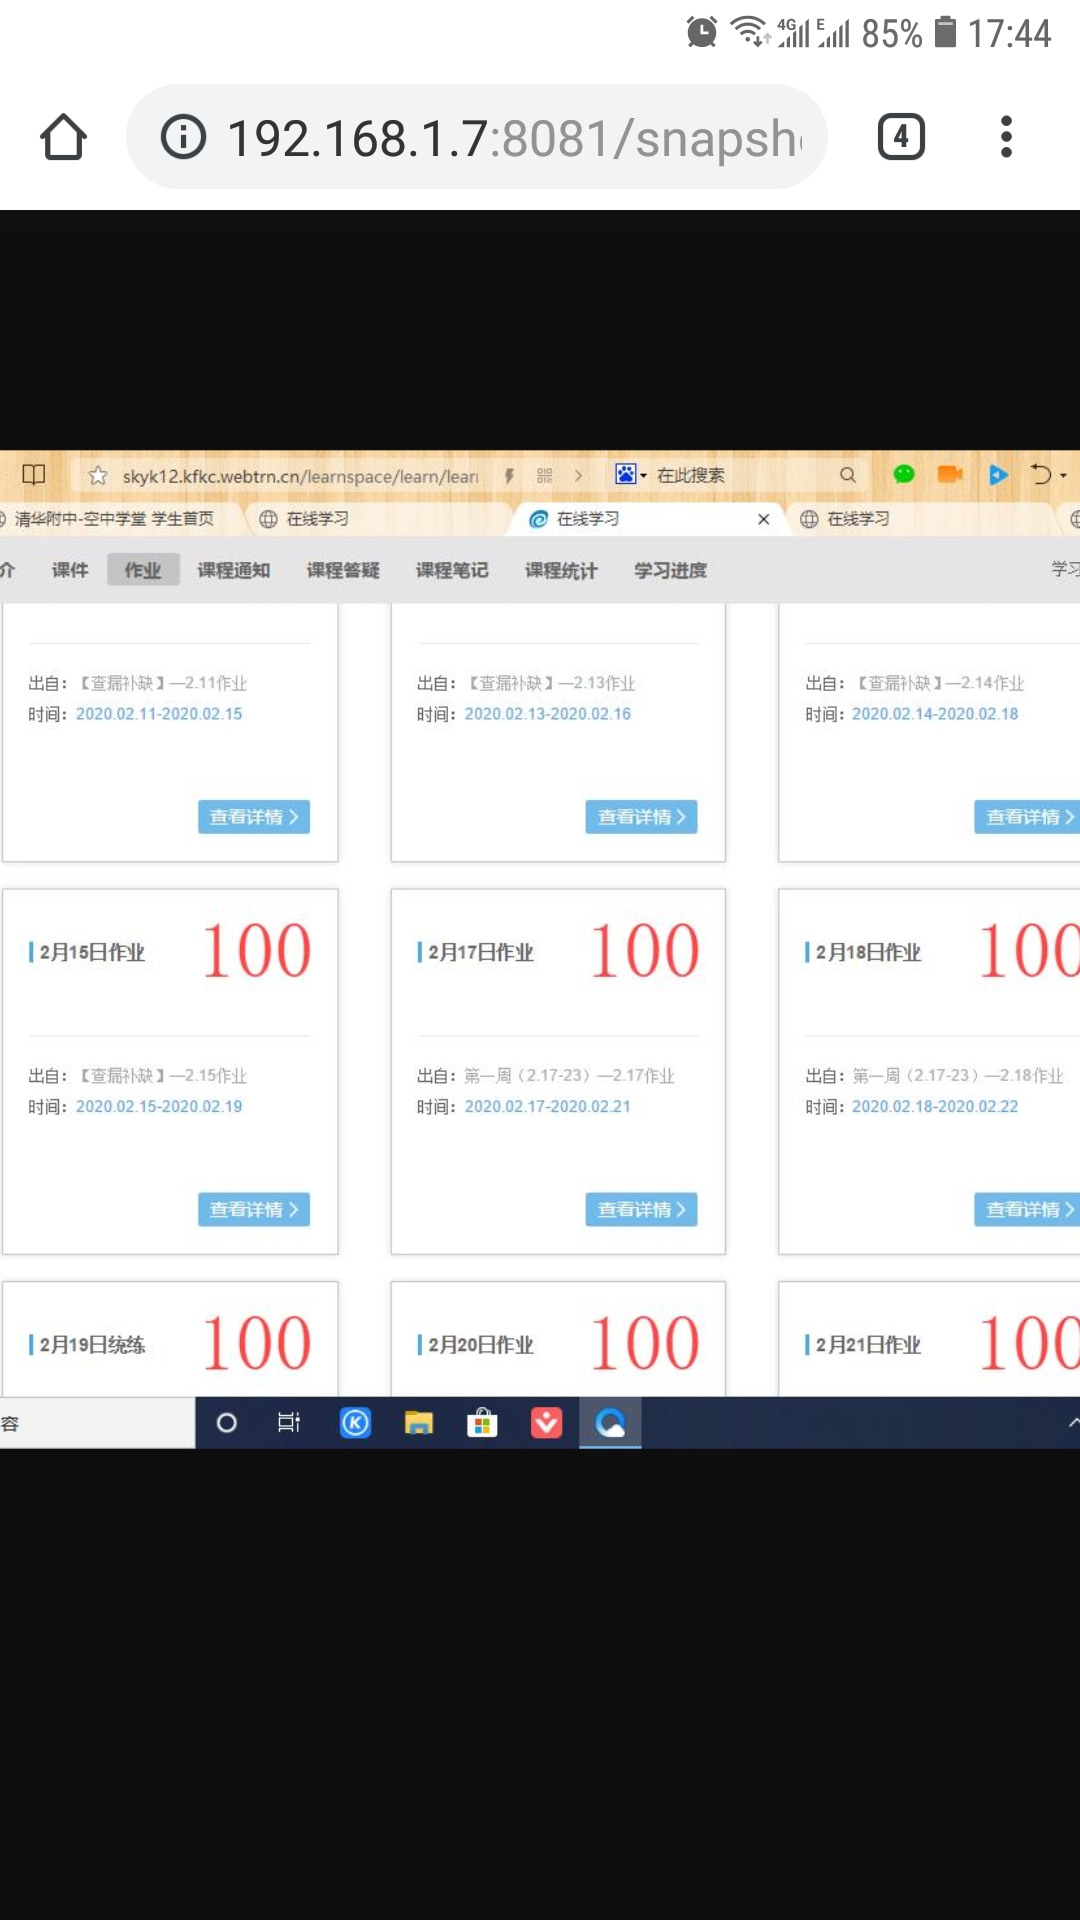1080x1920 pixels.
Task: Open Microsoft Store from the taskbar
Action: tap(482, 1423)
